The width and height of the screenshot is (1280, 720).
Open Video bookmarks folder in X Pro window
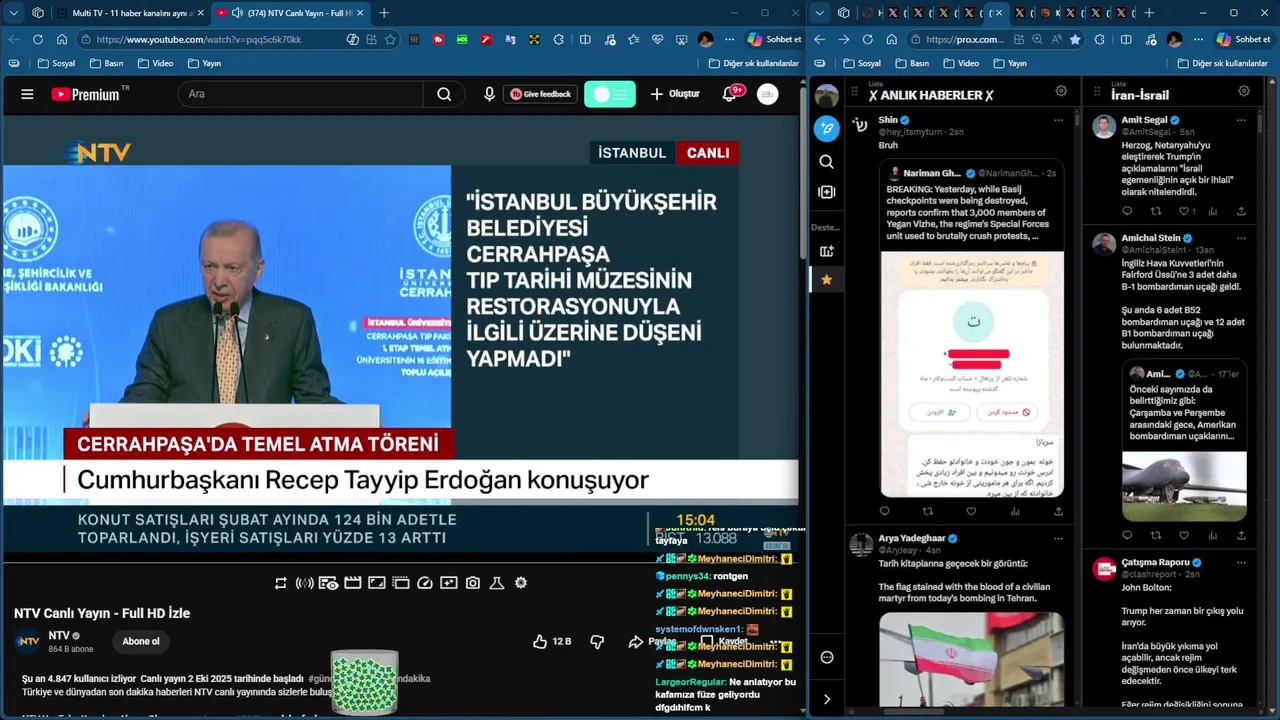click(x=960, y=63)
